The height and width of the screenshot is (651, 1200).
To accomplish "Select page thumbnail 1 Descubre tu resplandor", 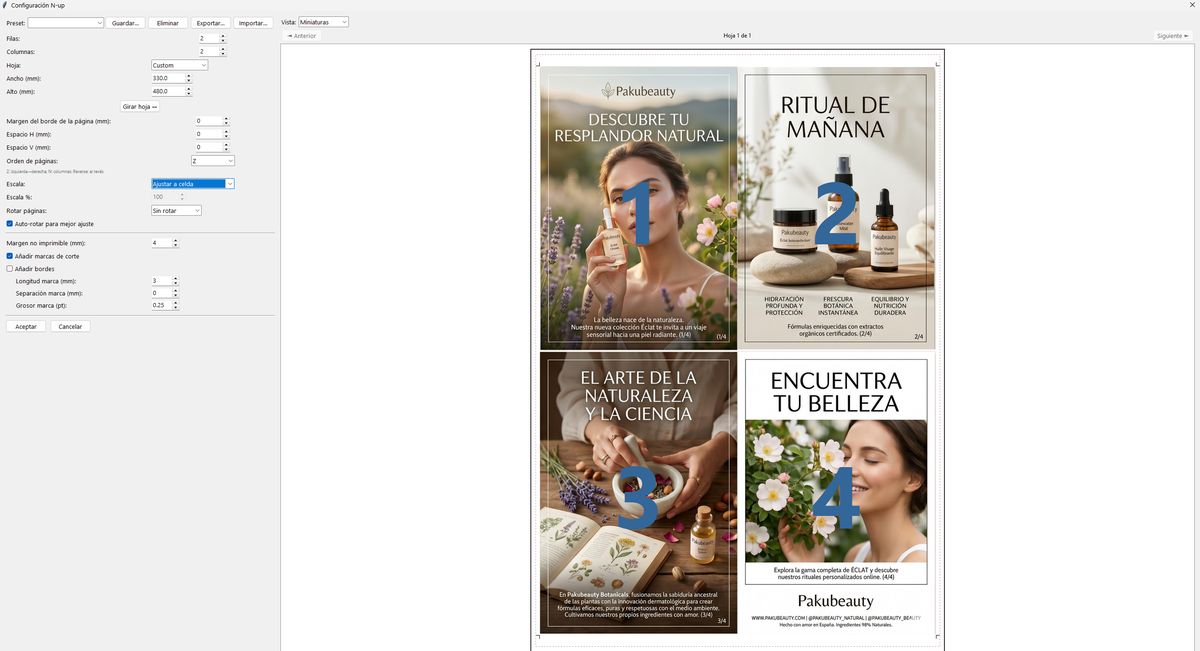I will click(638, 208).
